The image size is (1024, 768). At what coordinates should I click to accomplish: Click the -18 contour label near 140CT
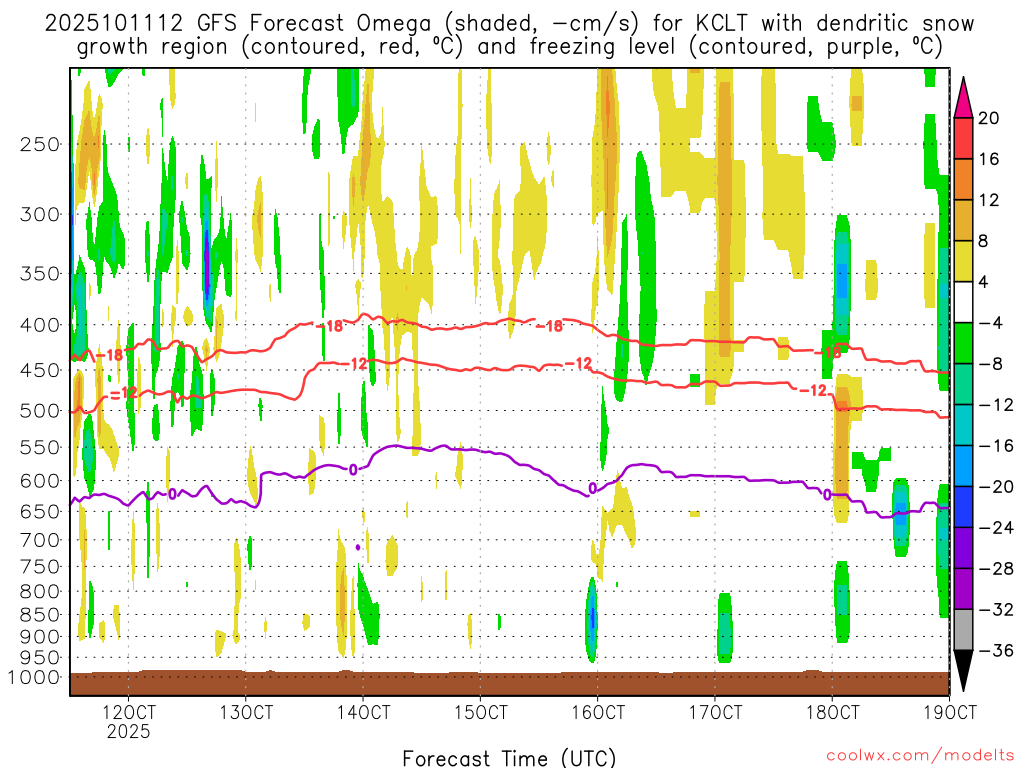pos(330,326)
